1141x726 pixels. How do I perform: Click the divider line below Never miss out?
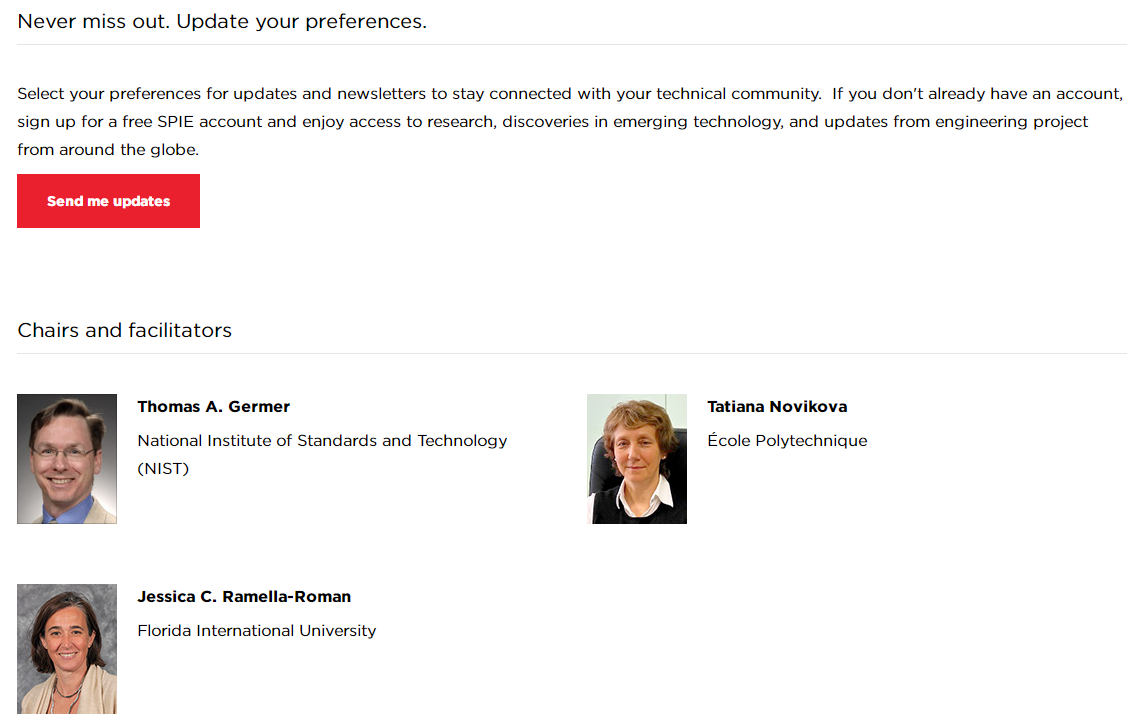click(x=571, y=45)
